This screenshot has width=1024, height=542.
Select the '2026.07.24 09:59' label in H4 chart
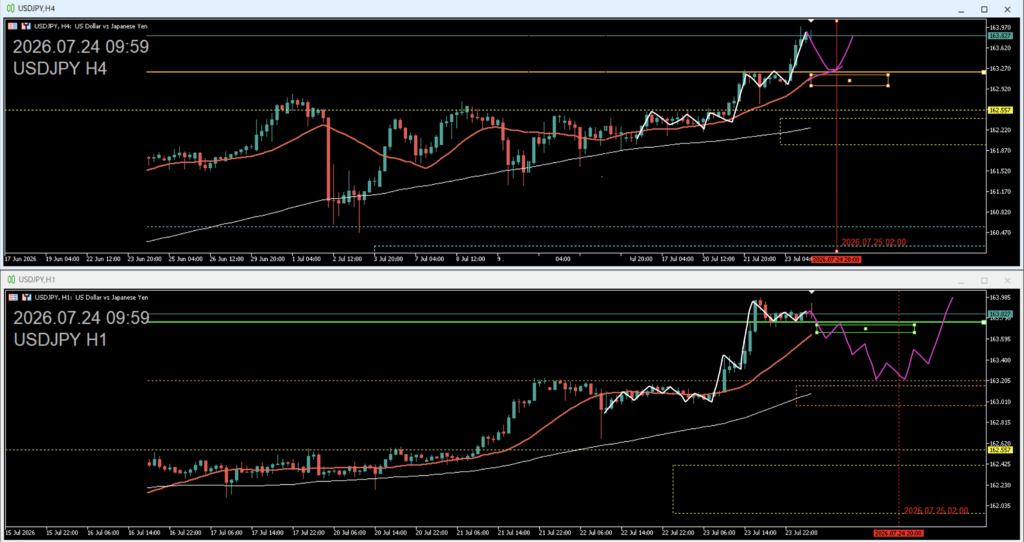coord(81,47)
